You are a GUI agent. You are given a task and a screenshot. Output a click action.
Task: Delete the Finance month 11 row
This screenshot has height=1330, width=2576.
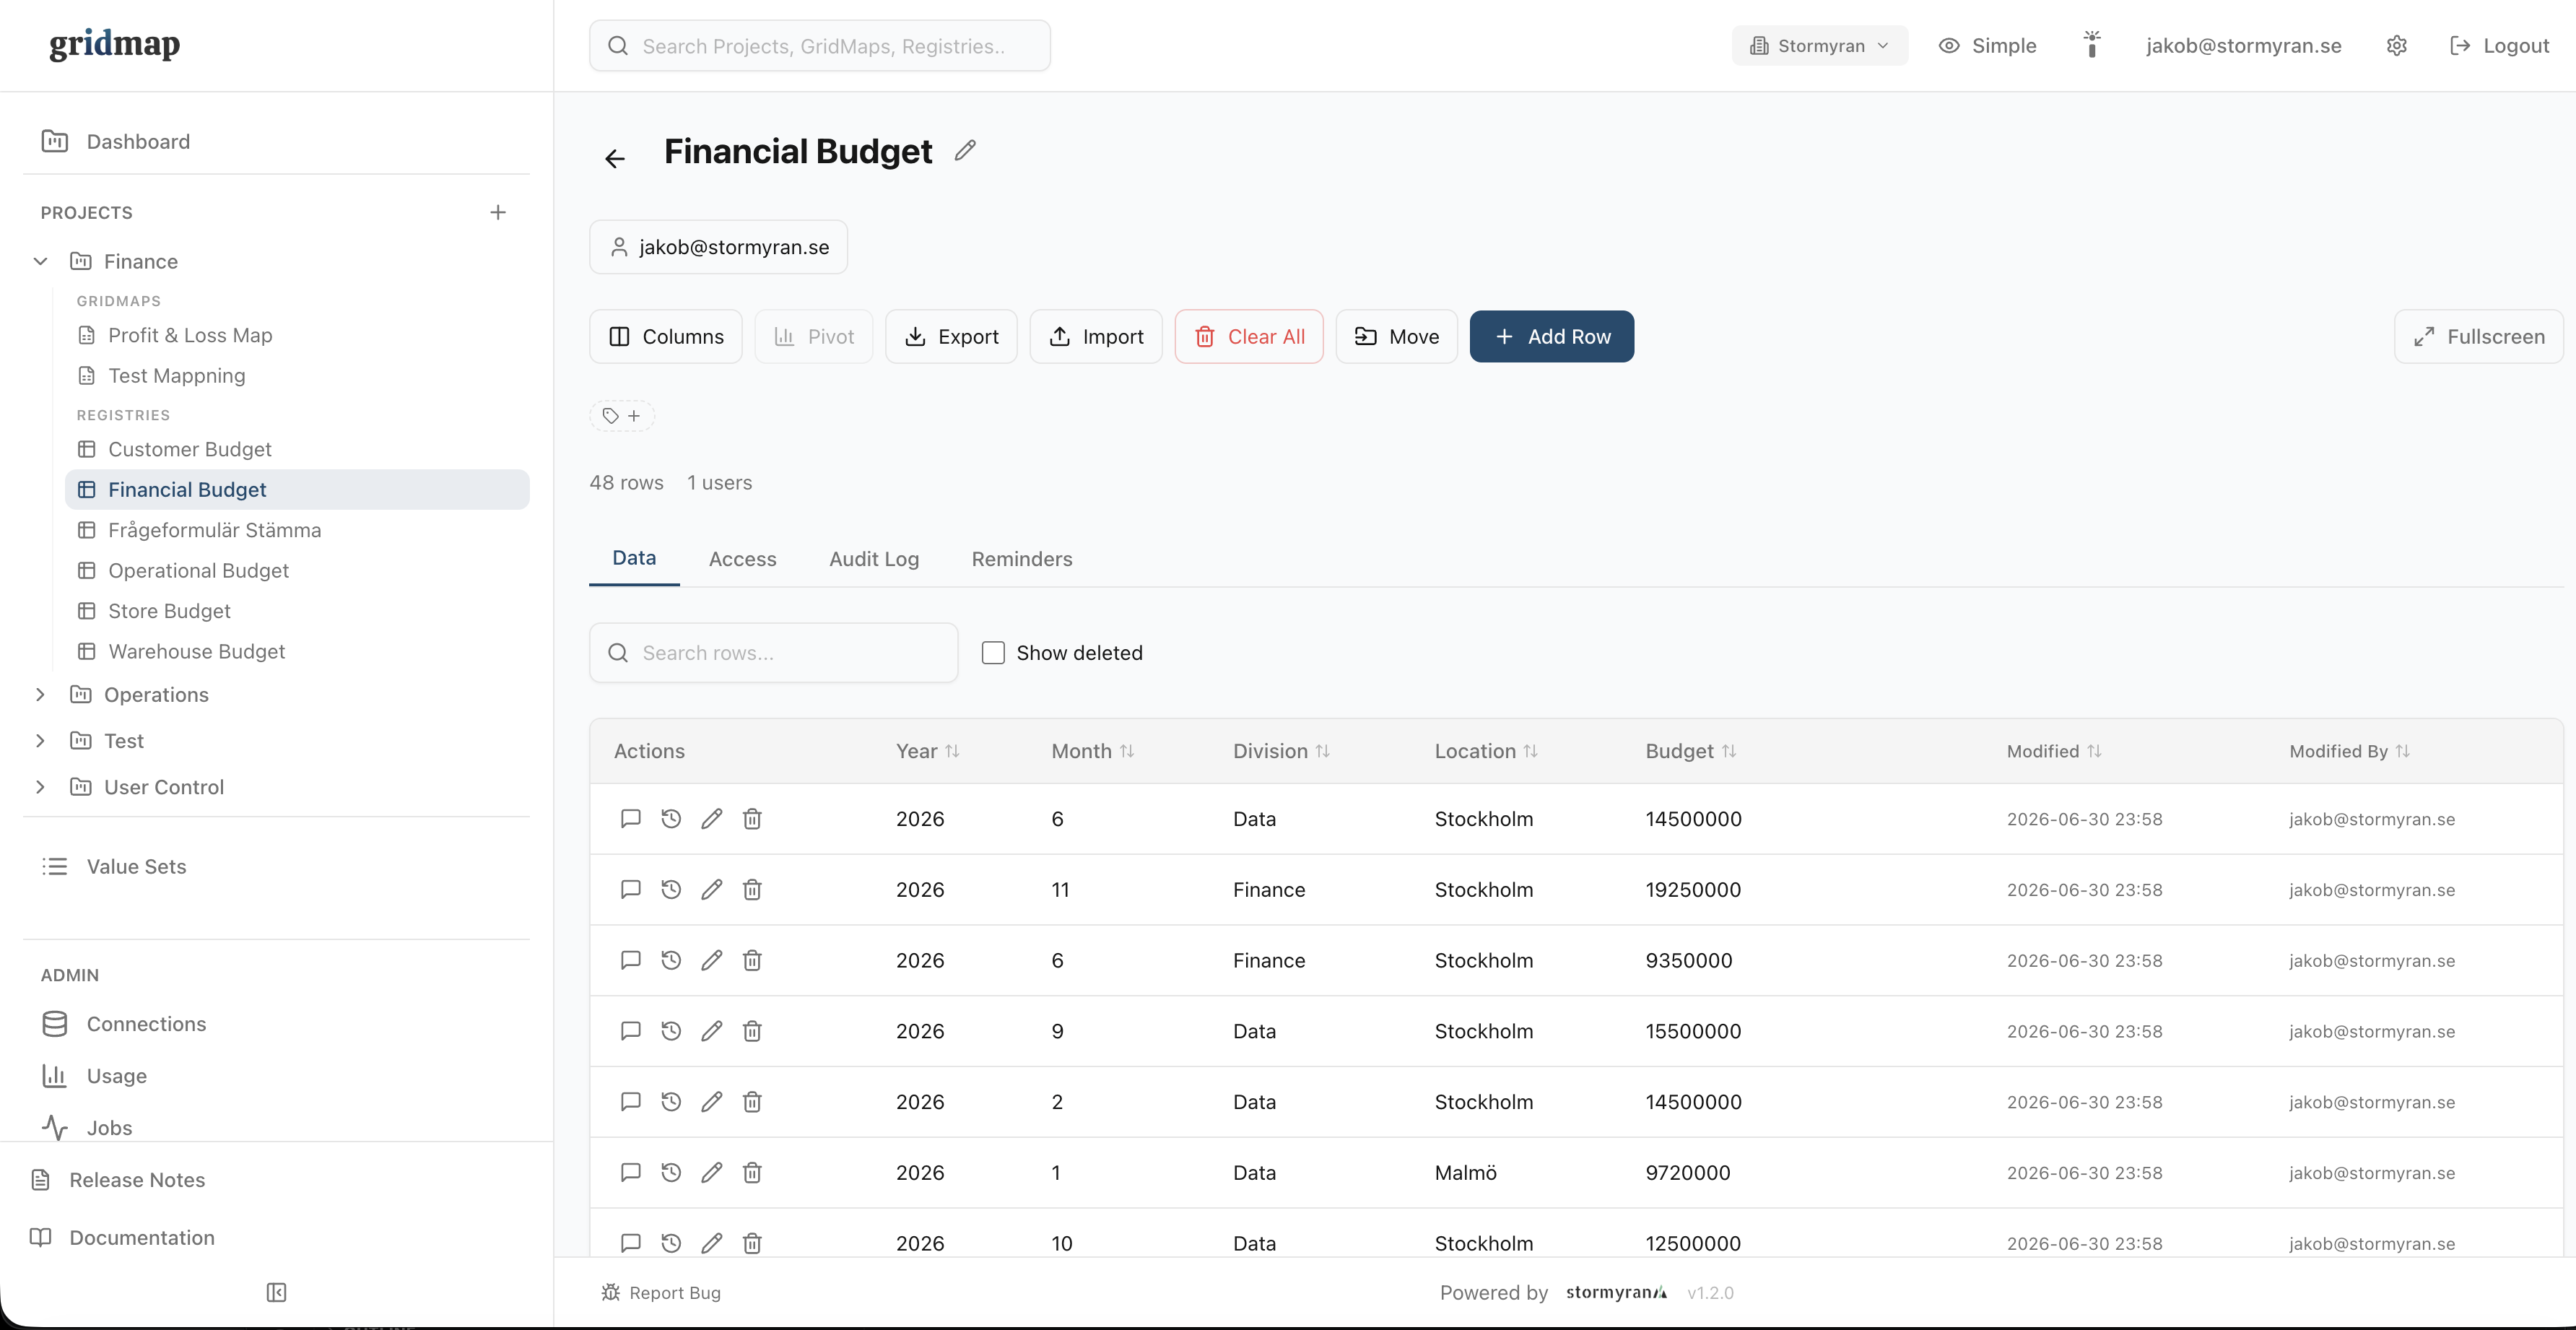[x=752, y=890]
